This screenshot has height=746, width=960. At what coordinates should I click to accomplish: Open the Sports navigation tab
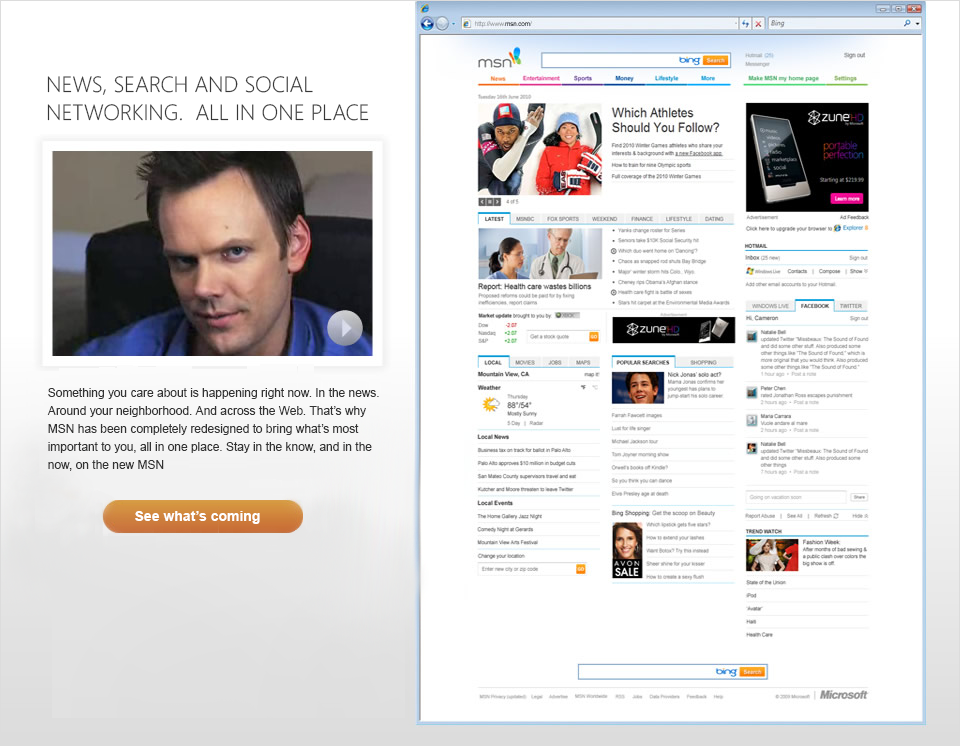coord(583,78)
